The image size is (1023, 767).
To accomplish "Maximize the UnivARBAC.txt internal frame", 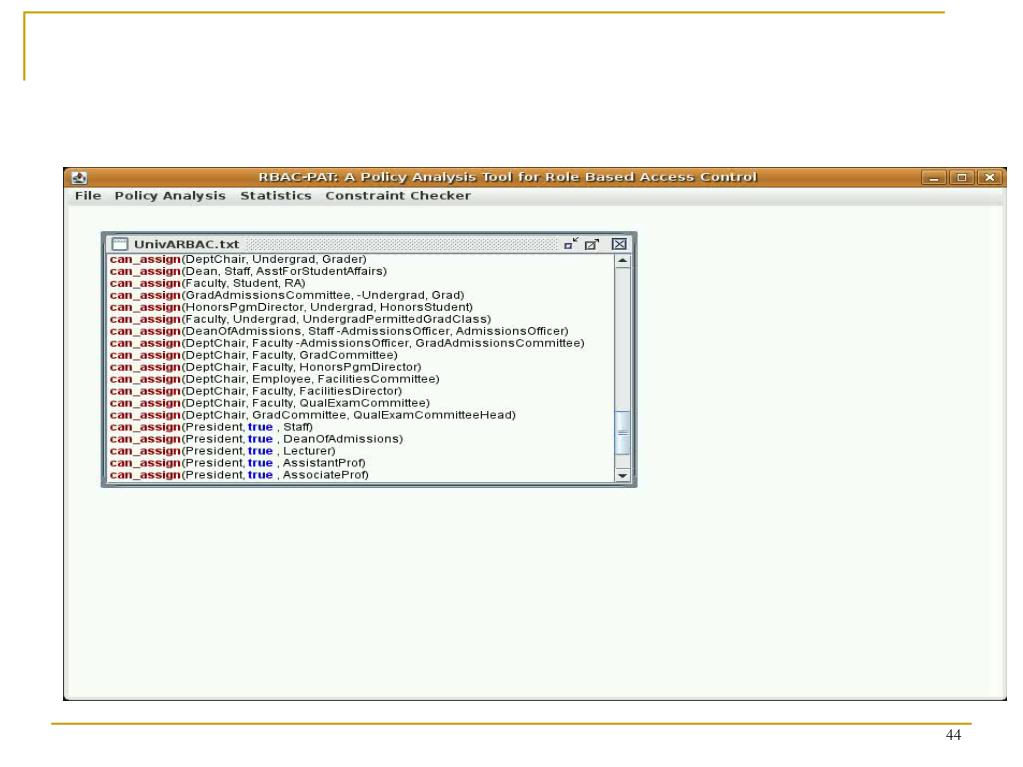I will [592, 244].
